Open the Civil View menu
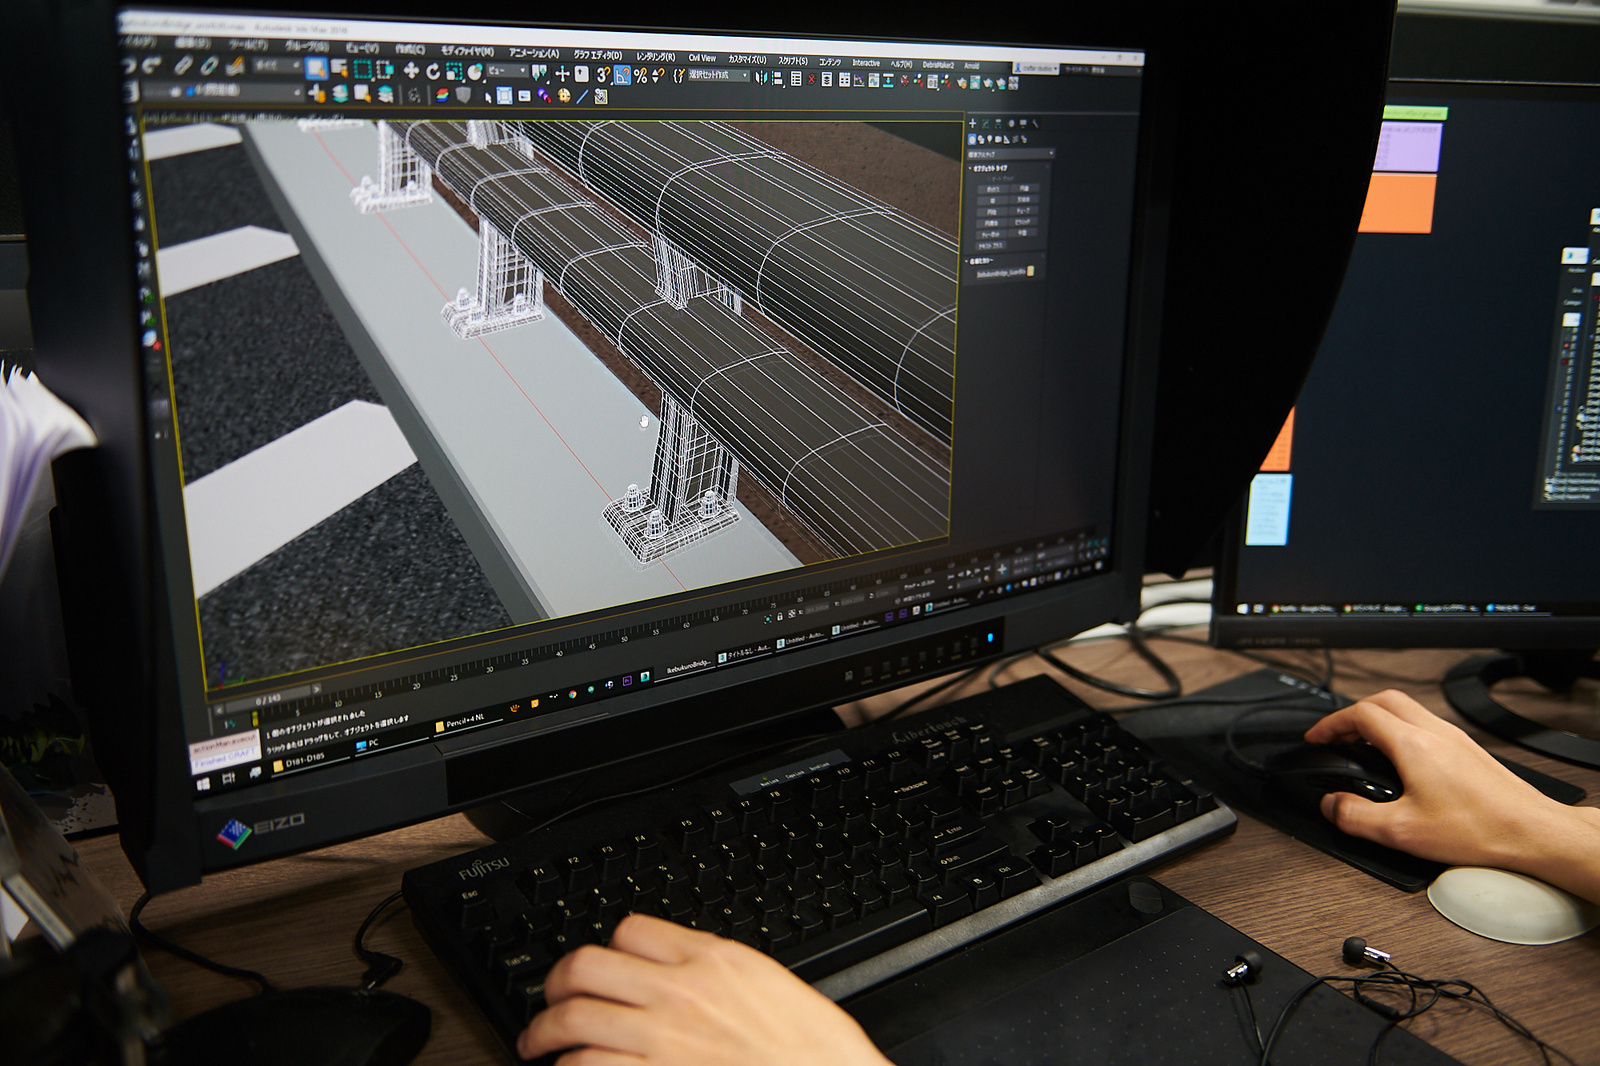Image resolution: width=1600 pixels, height=1066 pixels. [702, 58]
